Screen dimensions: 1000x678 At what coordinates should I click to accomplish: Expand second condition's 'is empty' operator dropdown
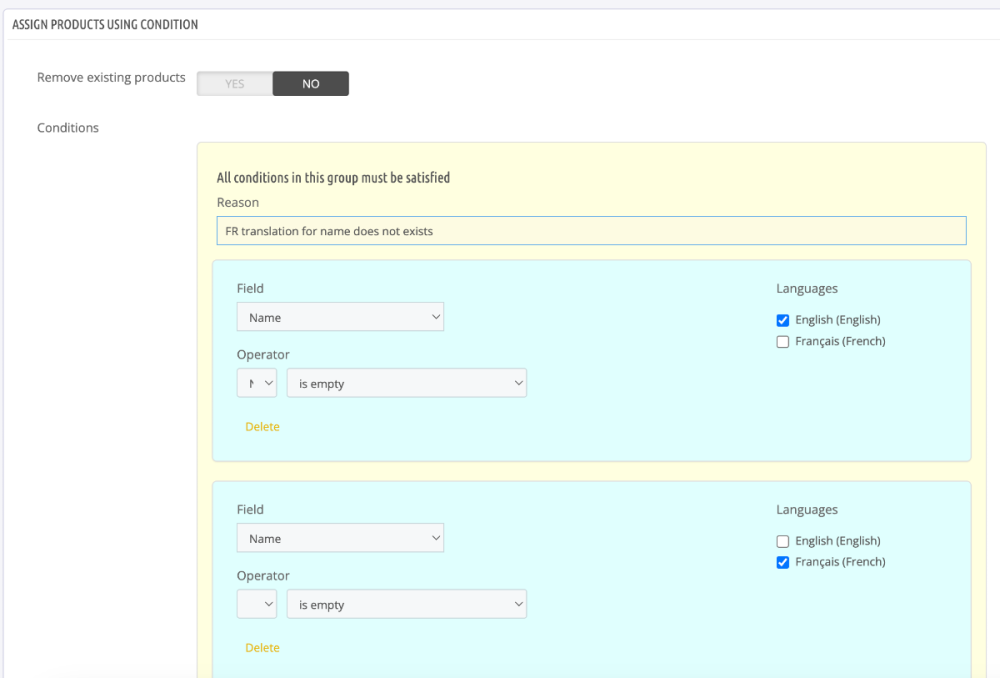pos(406,605)
